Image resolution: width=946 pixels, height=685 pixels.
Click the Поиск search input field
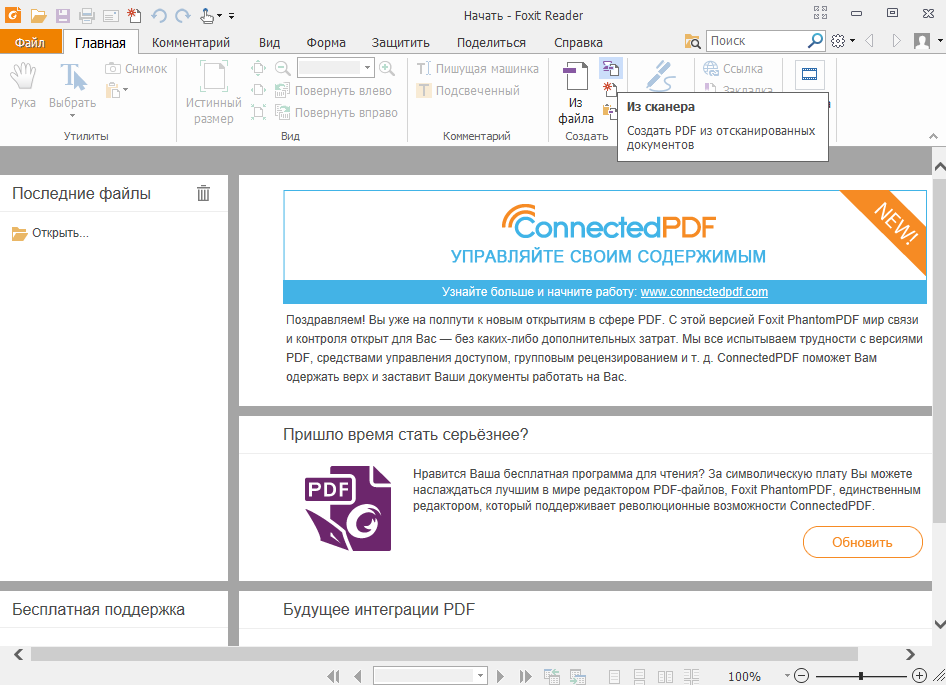(x=756, y=41)
